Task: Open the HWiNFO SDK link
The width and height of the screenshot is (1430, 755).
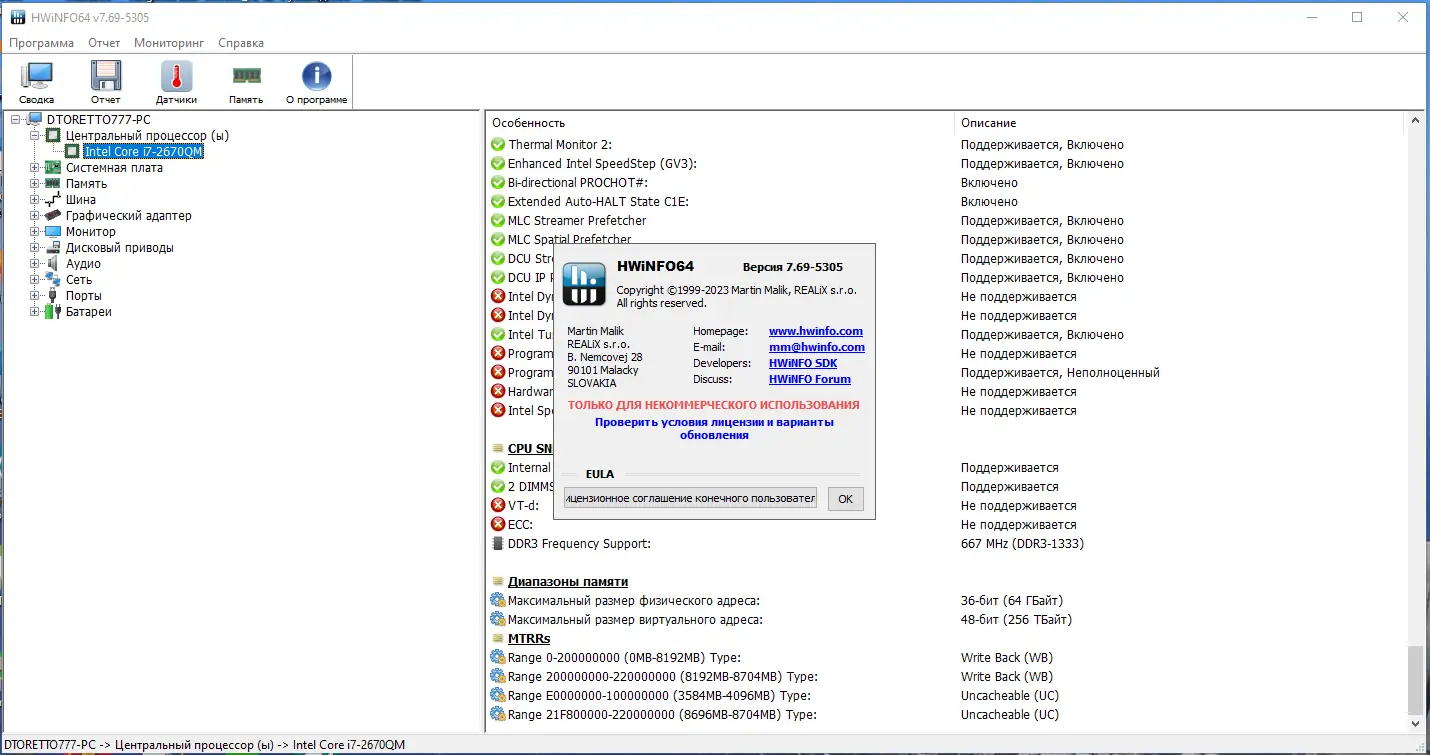Action: [x=803, y=364]
